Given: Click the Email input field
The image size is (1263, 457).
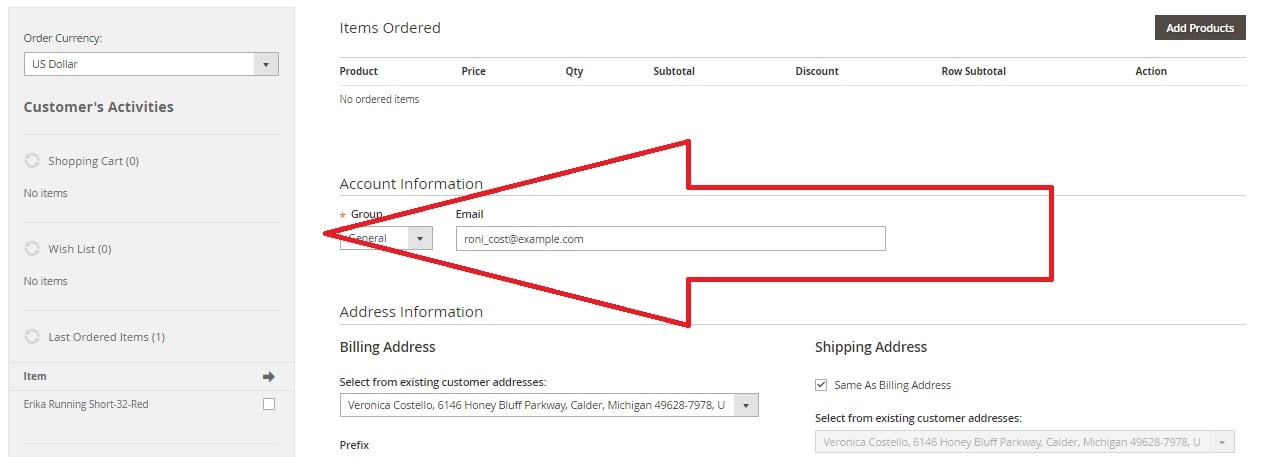Looking at the screenshot, I should point(670,238).
